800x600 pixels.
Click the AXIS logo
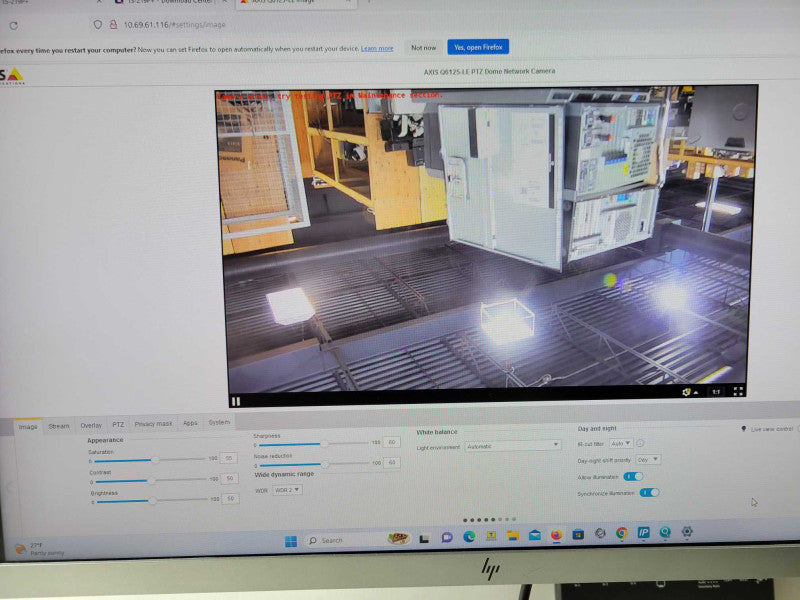[12, 76]
